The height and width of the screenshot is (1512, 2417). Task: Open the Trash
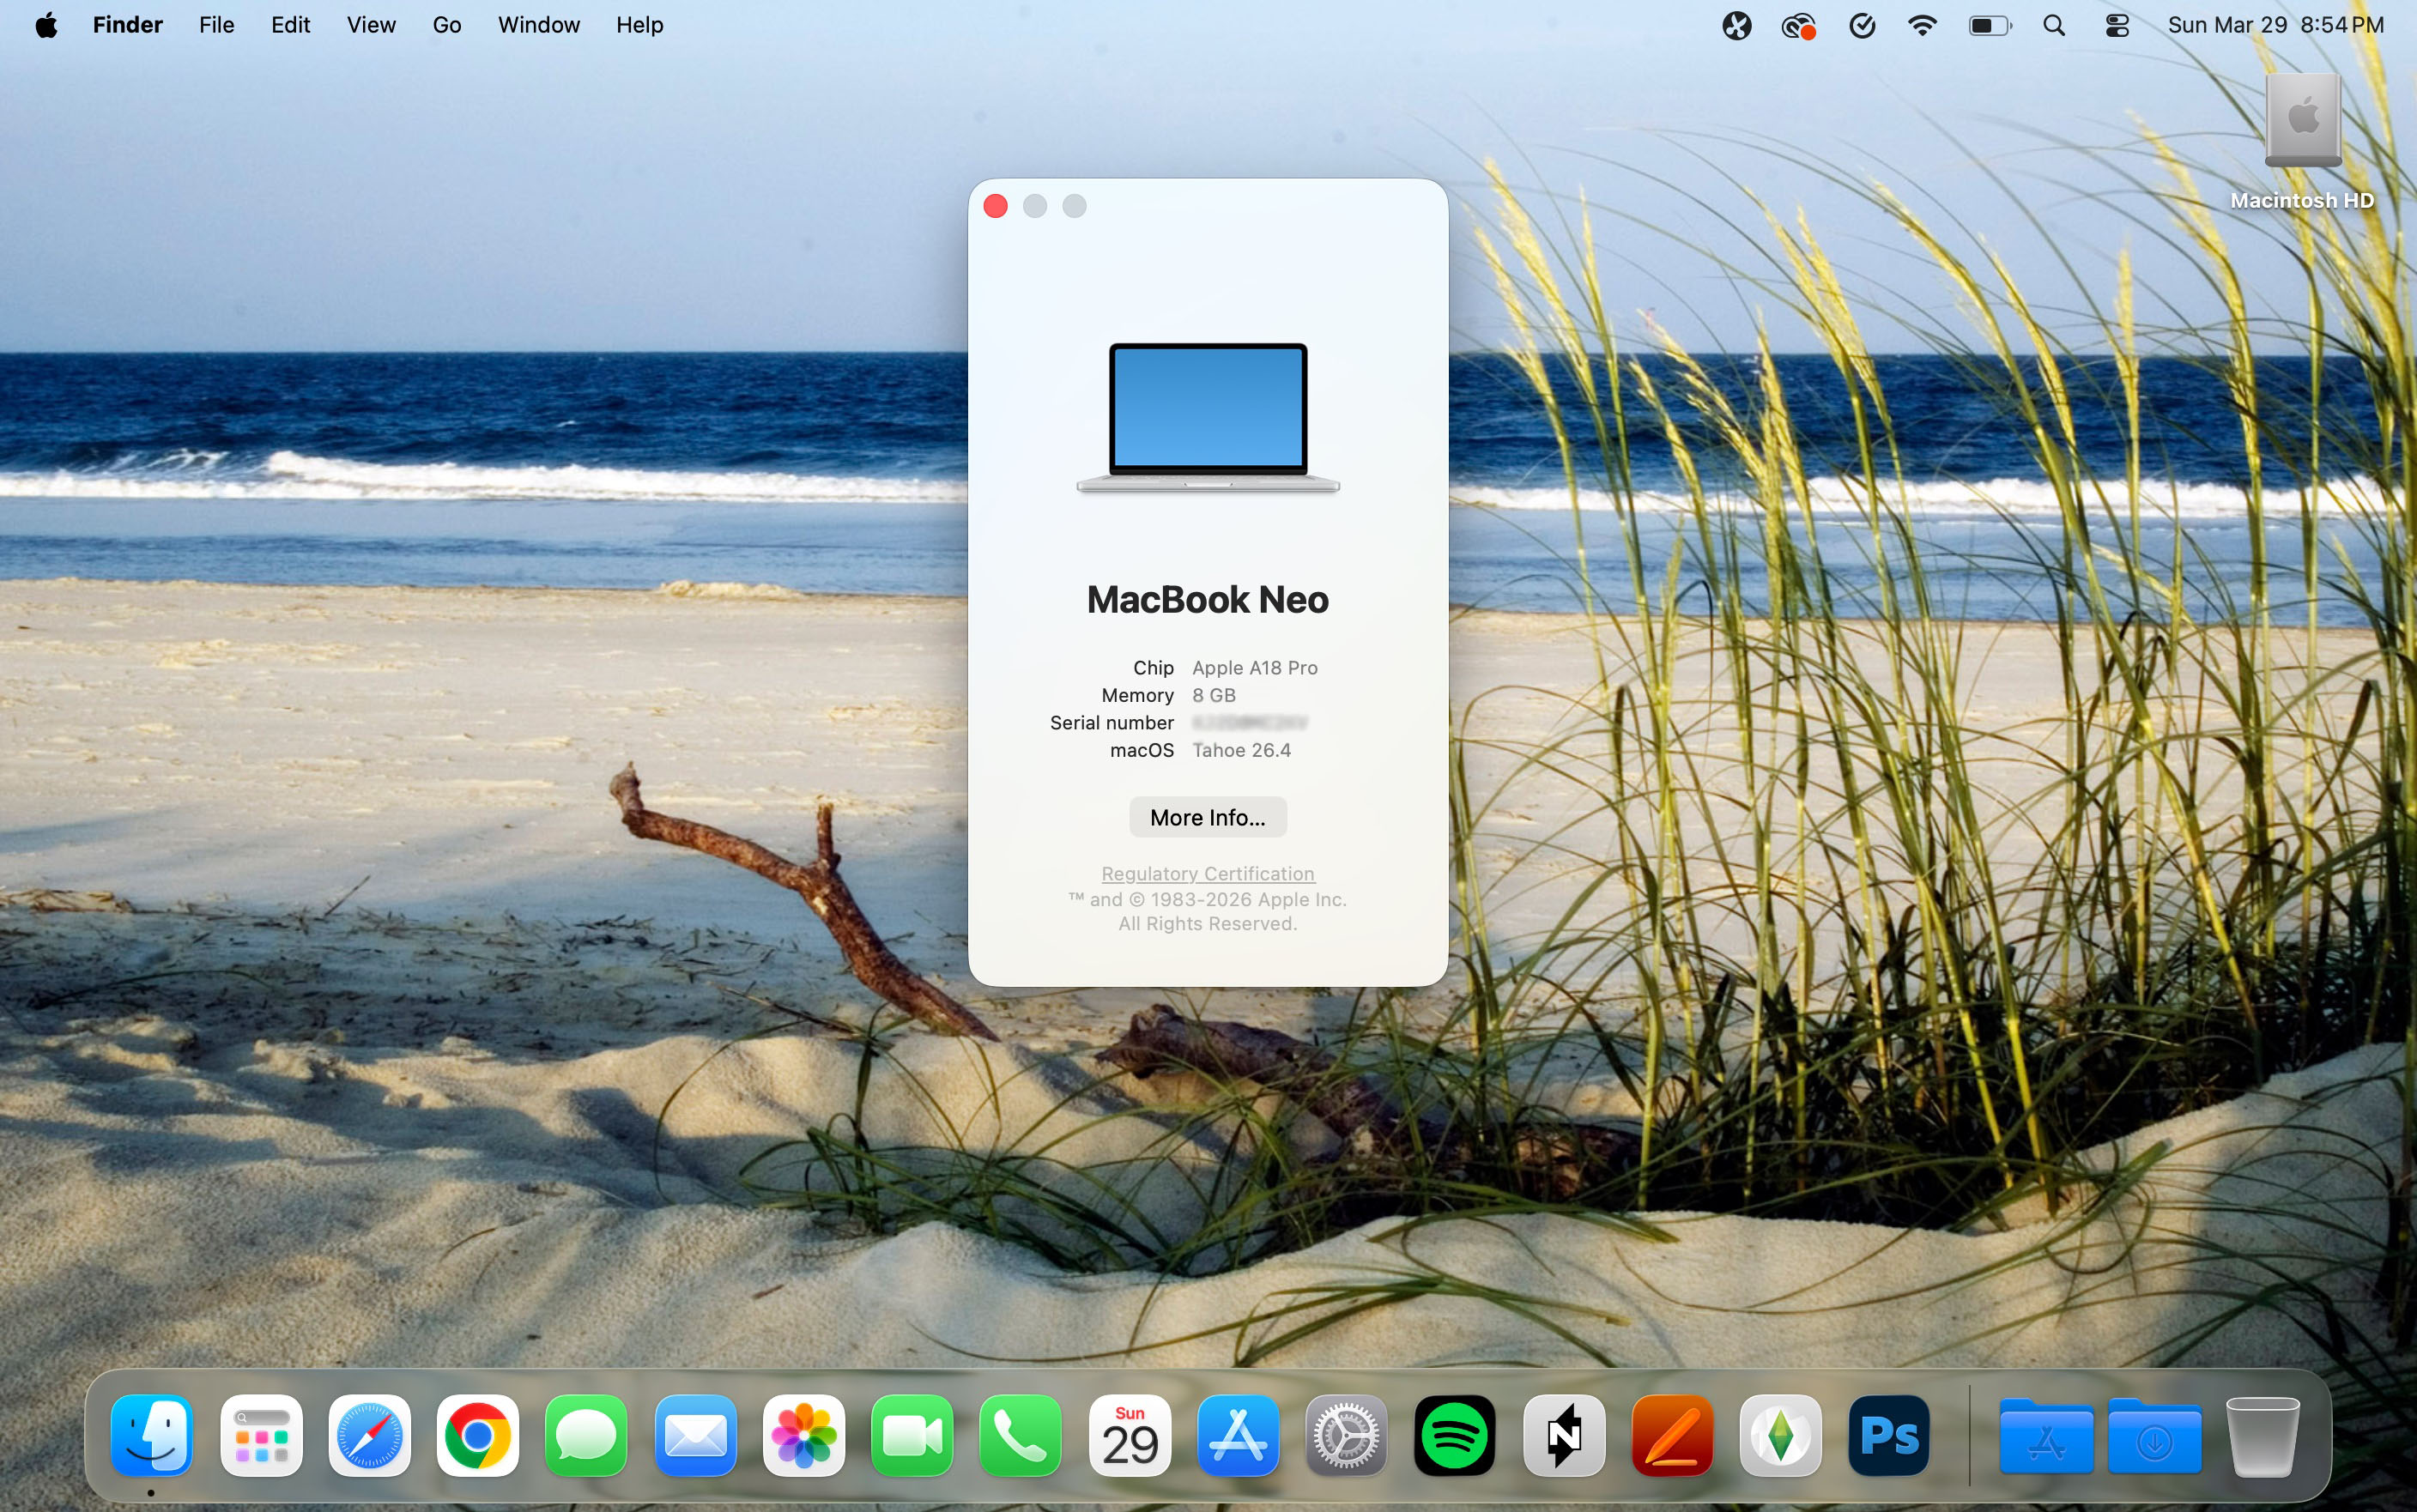tap(2262, 1436)
